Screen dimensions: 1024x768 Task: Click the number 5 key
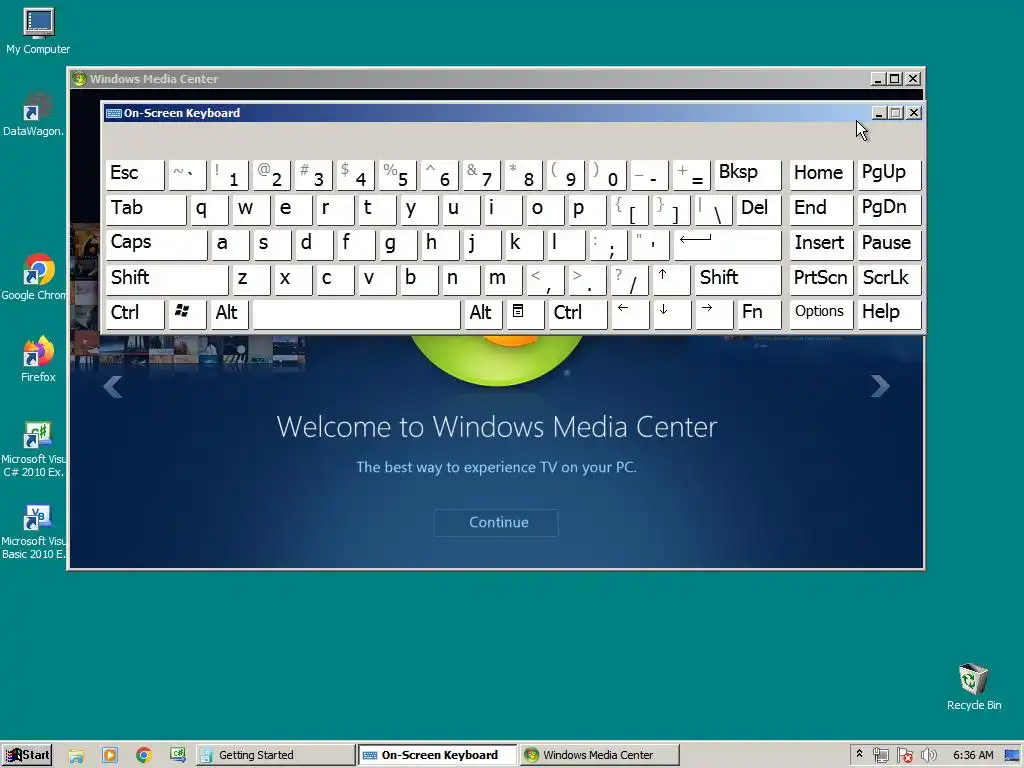pyautogui.click(x=397, y=174)
